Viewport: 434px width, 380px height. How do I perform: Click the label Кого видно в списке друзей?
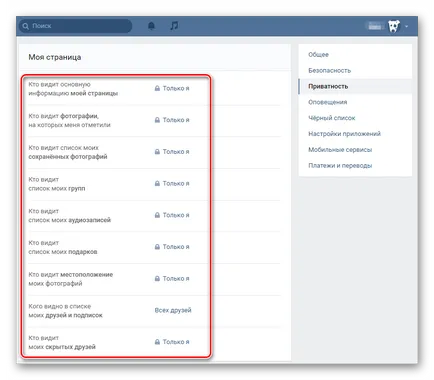[65, 311]
